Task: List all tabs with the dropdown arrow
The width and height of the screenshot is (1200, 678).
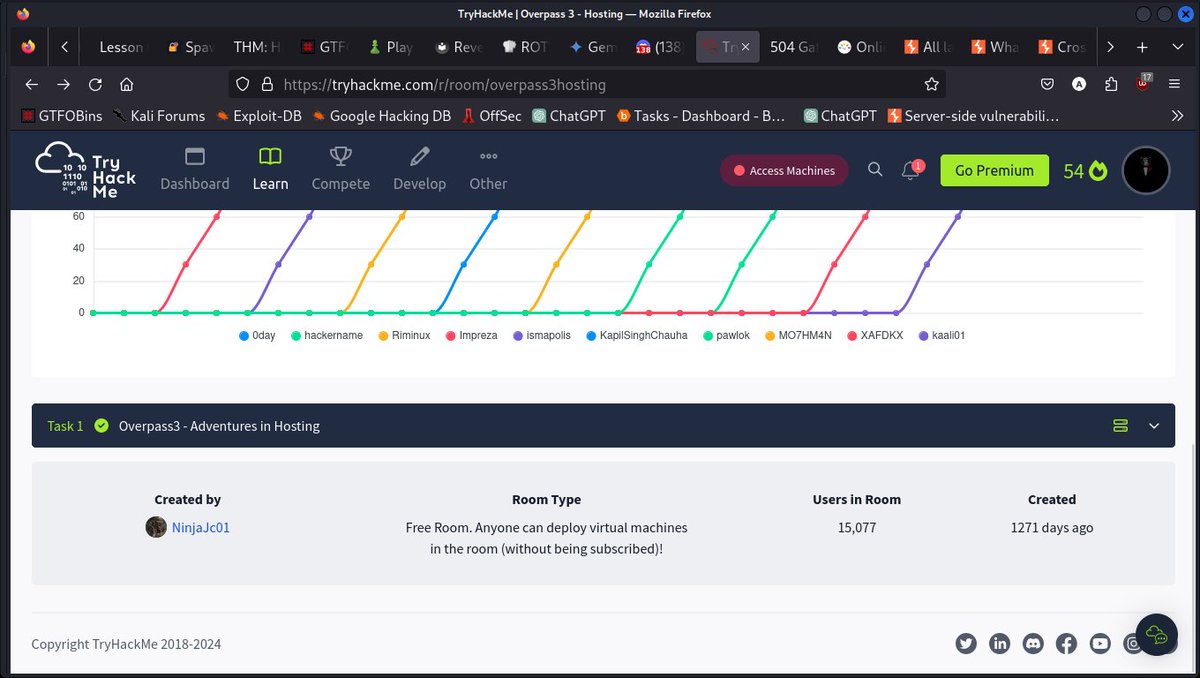Action: 1176,47
